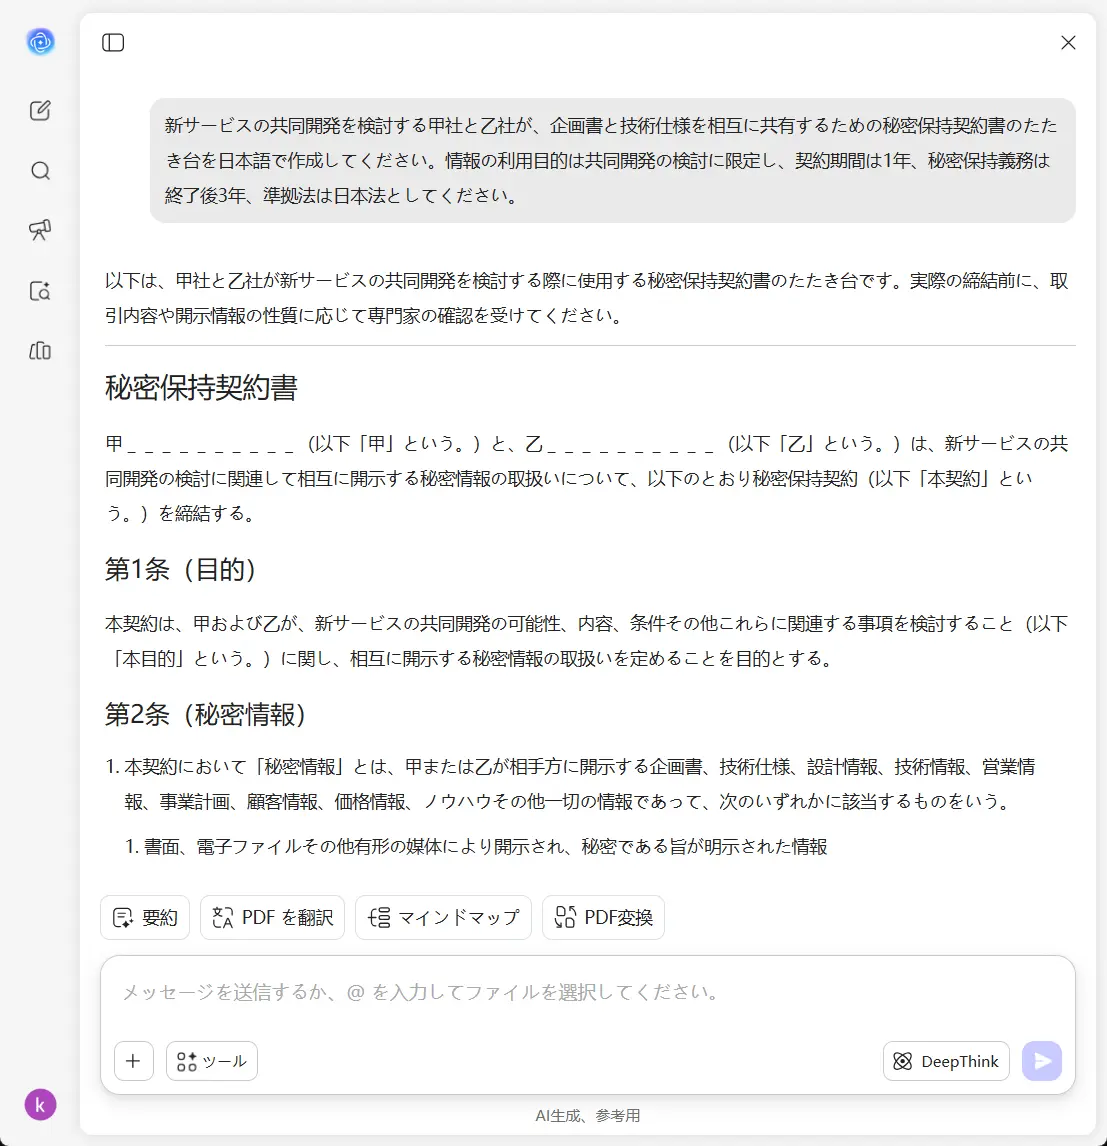Open the search icon in sidebar
This screenshot has width=1107, height=1146.
tap(40, 171)
